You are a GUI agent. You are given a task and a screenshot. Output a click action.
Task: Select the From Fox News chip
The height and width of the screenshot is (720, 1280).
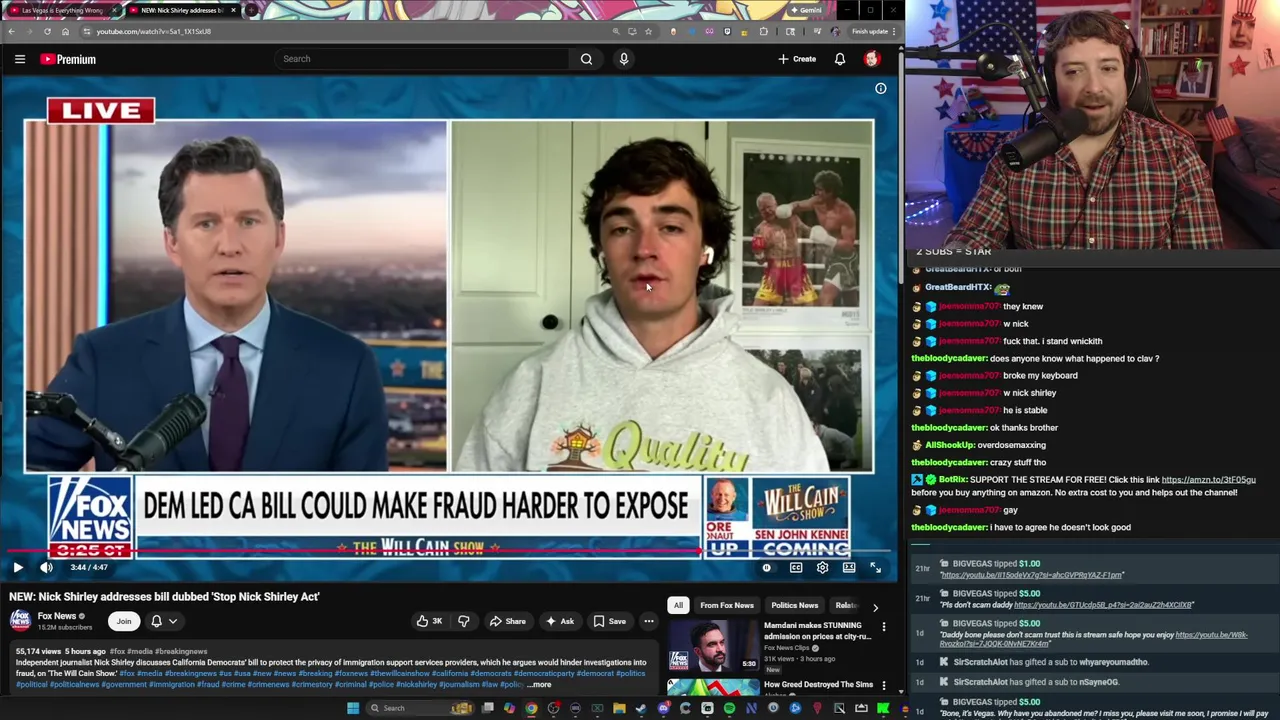[727, 605]
